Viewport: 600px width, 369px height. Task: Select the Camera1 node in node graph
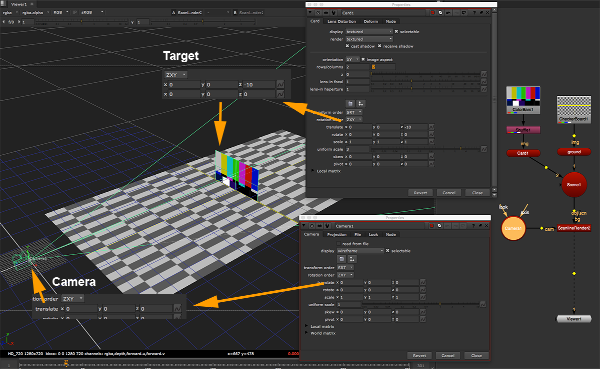click(x=513, y=229)
